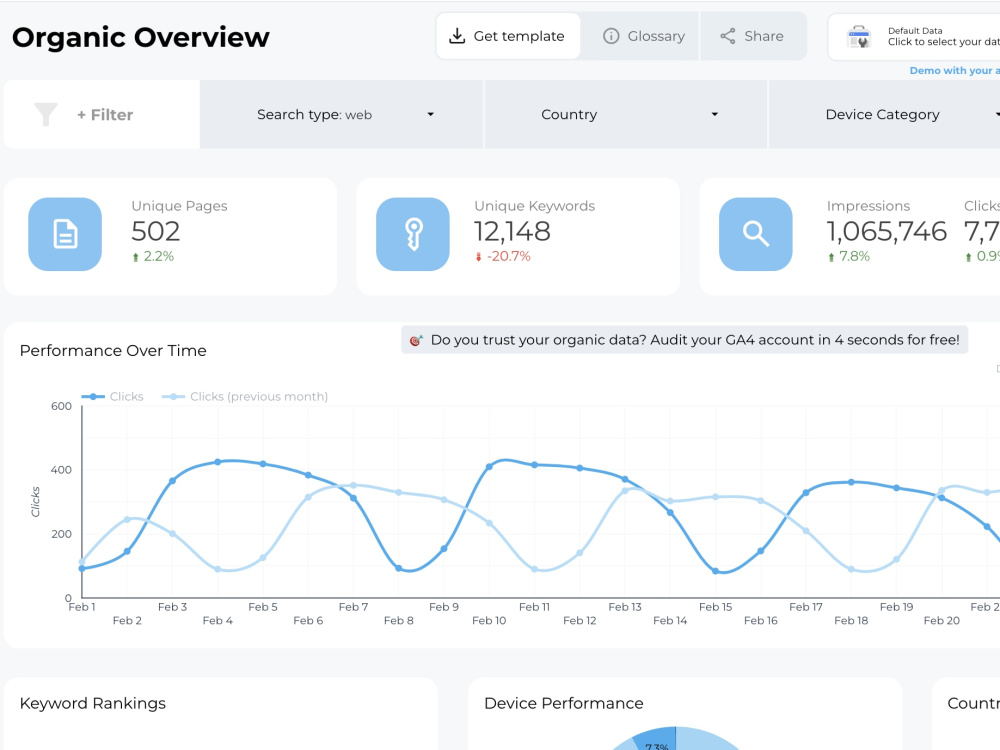Click the Default Data toolbox icon
Viewport: 1000px width, 750px height.
click(858, 35)
